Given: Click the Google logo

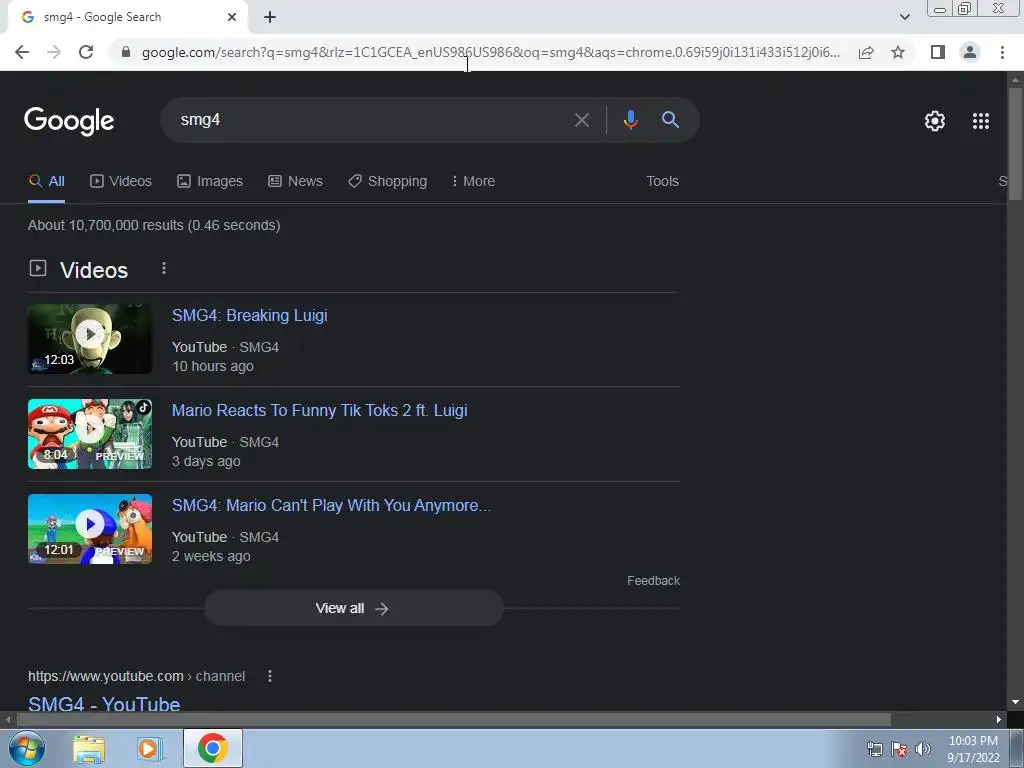Looking at the screenshot, I should pyautogui.click(x=69, y=121).
